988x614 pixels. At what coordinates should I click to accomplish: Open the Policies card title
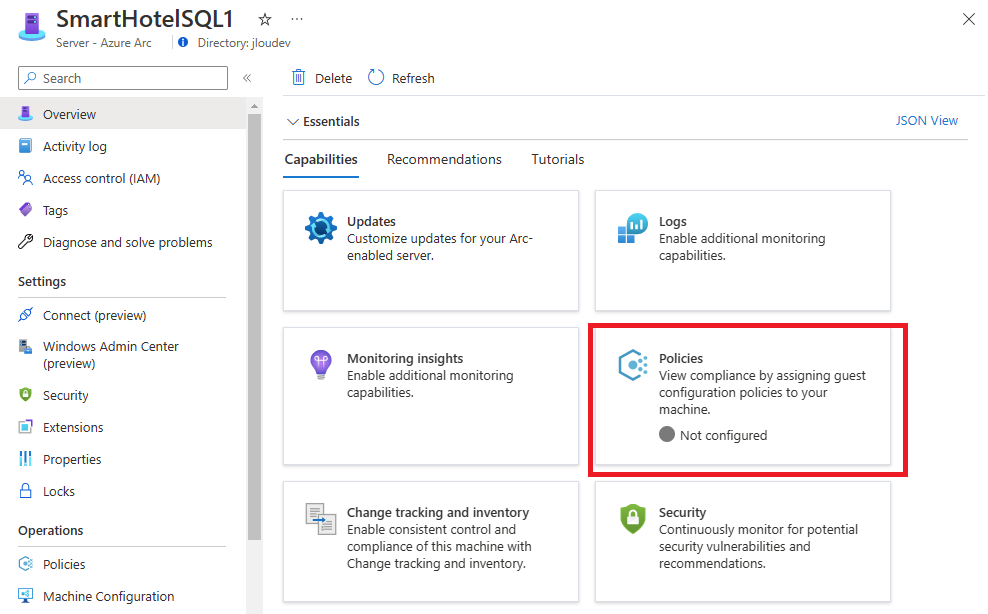coord(681,358)
